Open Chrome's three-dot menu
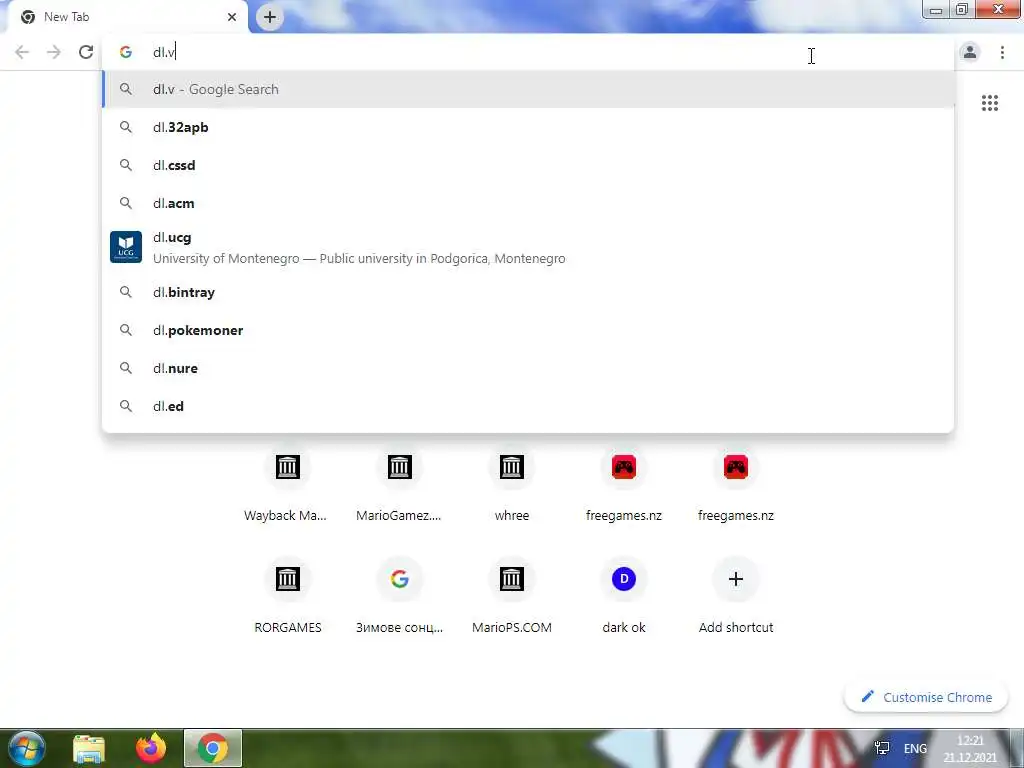This screenshot has height=768, width=1024. pos(1002,52)
